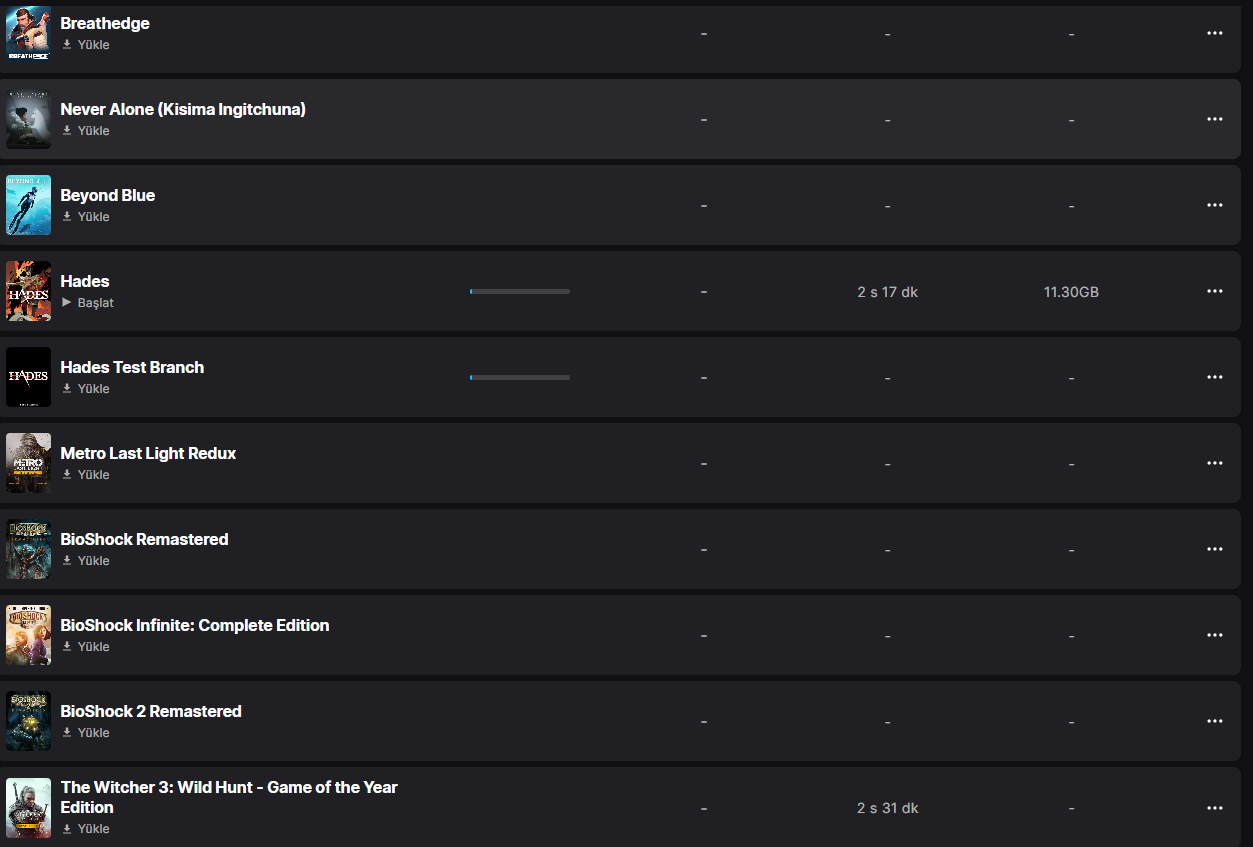Viewport: 1253px width, 847px height.
Task: Click Yükle under Metro Last Light Redux
Action: [86, 475]
